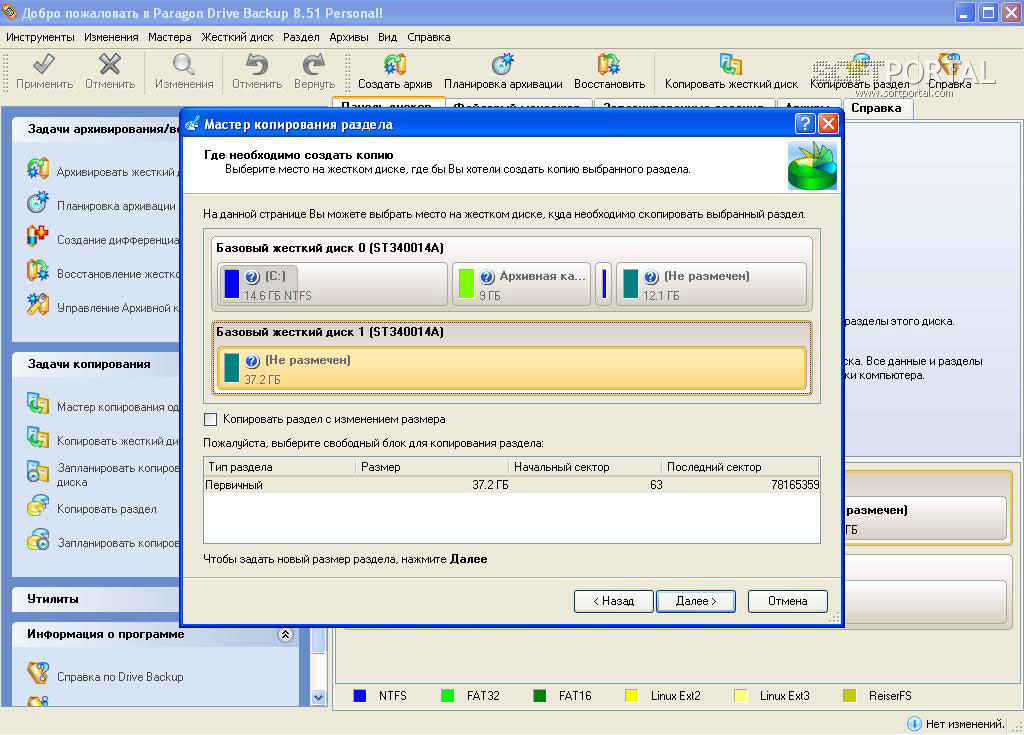This screenshot has height=735, width=1024.
Task: Open Планировка архивации in sidebar
Action: pyautogui.click(x=103, y=205)
